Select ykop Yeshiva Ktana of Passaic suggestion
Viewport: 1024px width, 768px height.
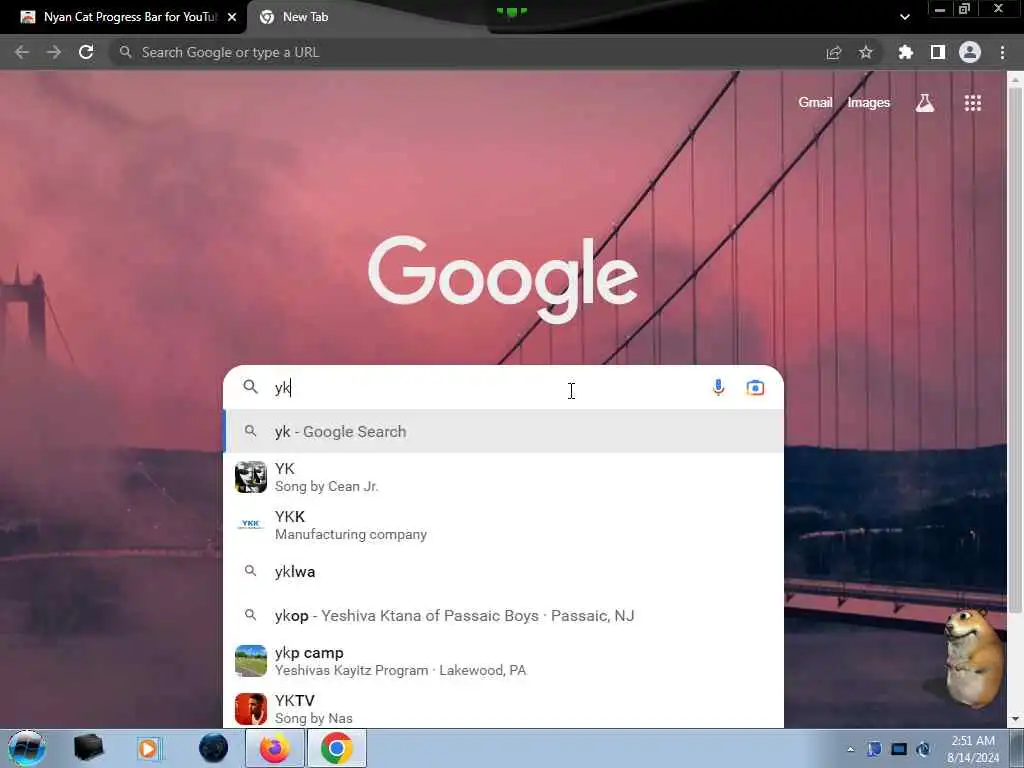click(x=503, y=615)
